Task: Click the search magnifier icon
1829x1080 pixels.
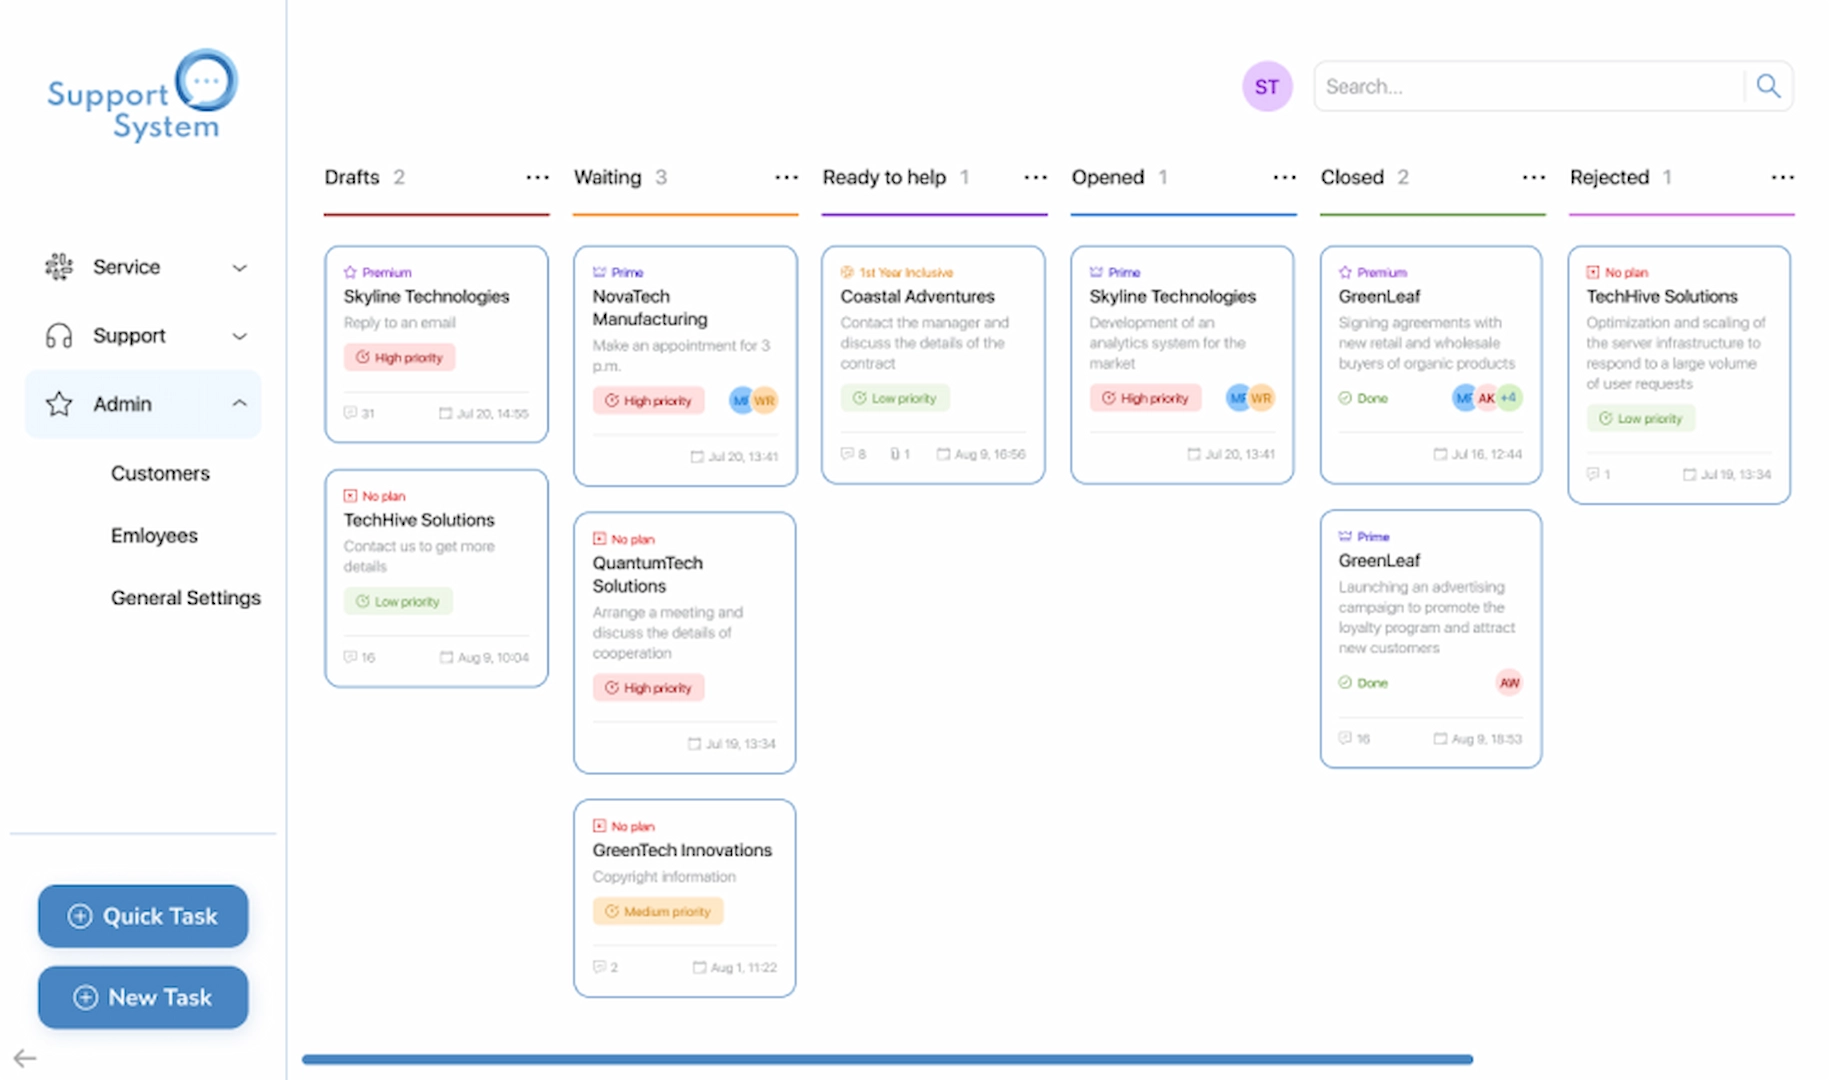Action: tap(1768, 86)
